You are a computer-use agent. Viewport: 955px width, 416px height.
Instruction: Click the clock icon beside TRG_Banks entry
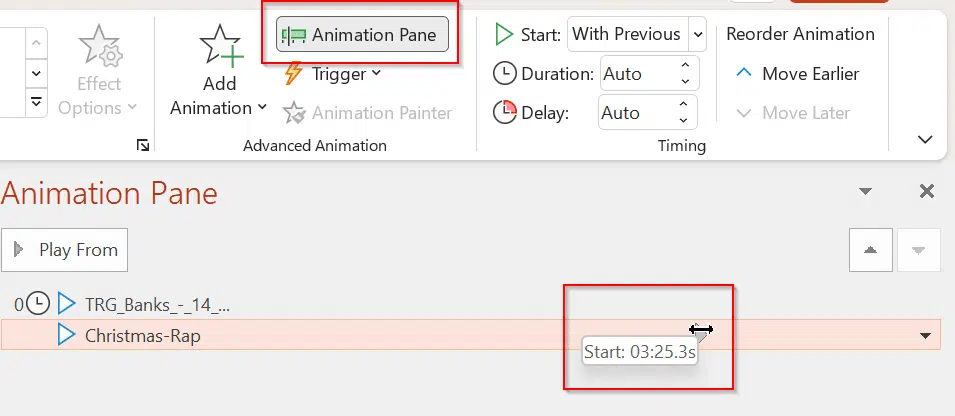38,303
